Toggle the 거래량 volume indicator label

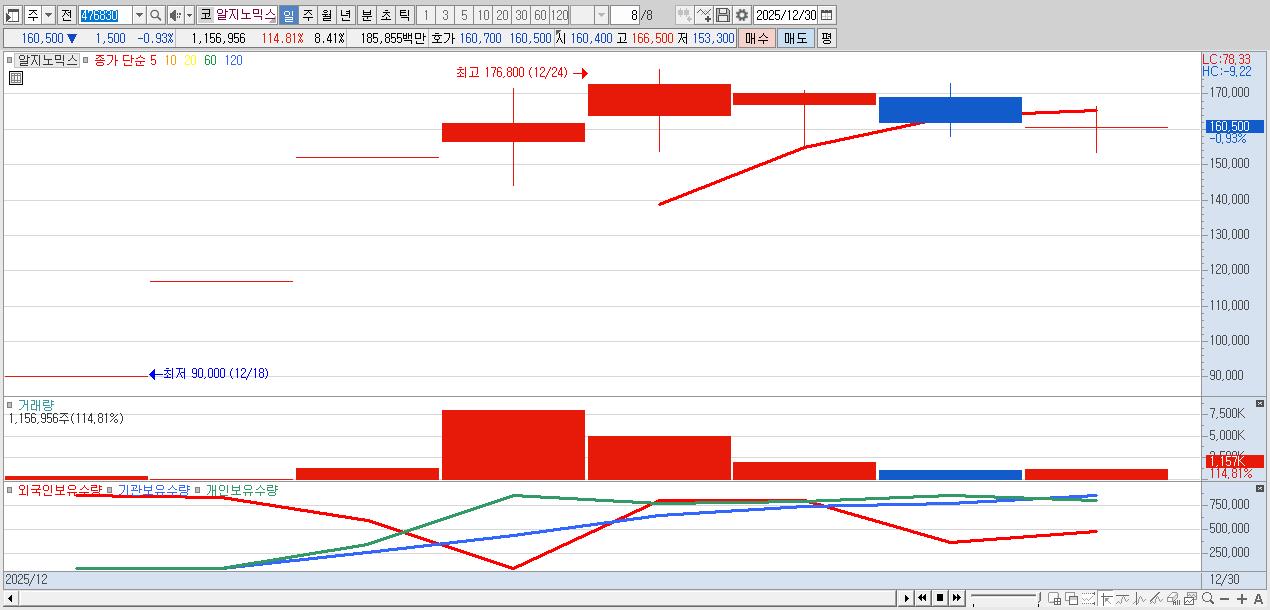pyautogui.click(x=36, y=405)
